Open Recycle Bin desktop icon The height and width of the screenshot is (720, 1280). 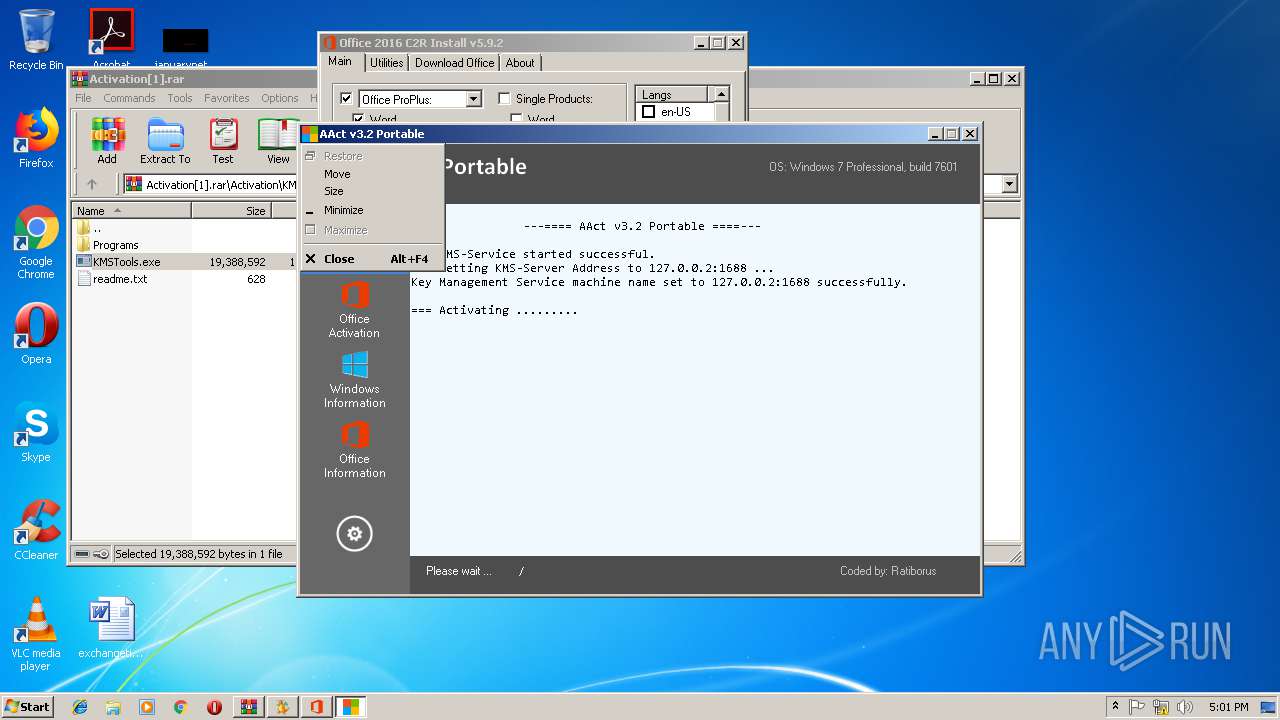tap(36, 40)
